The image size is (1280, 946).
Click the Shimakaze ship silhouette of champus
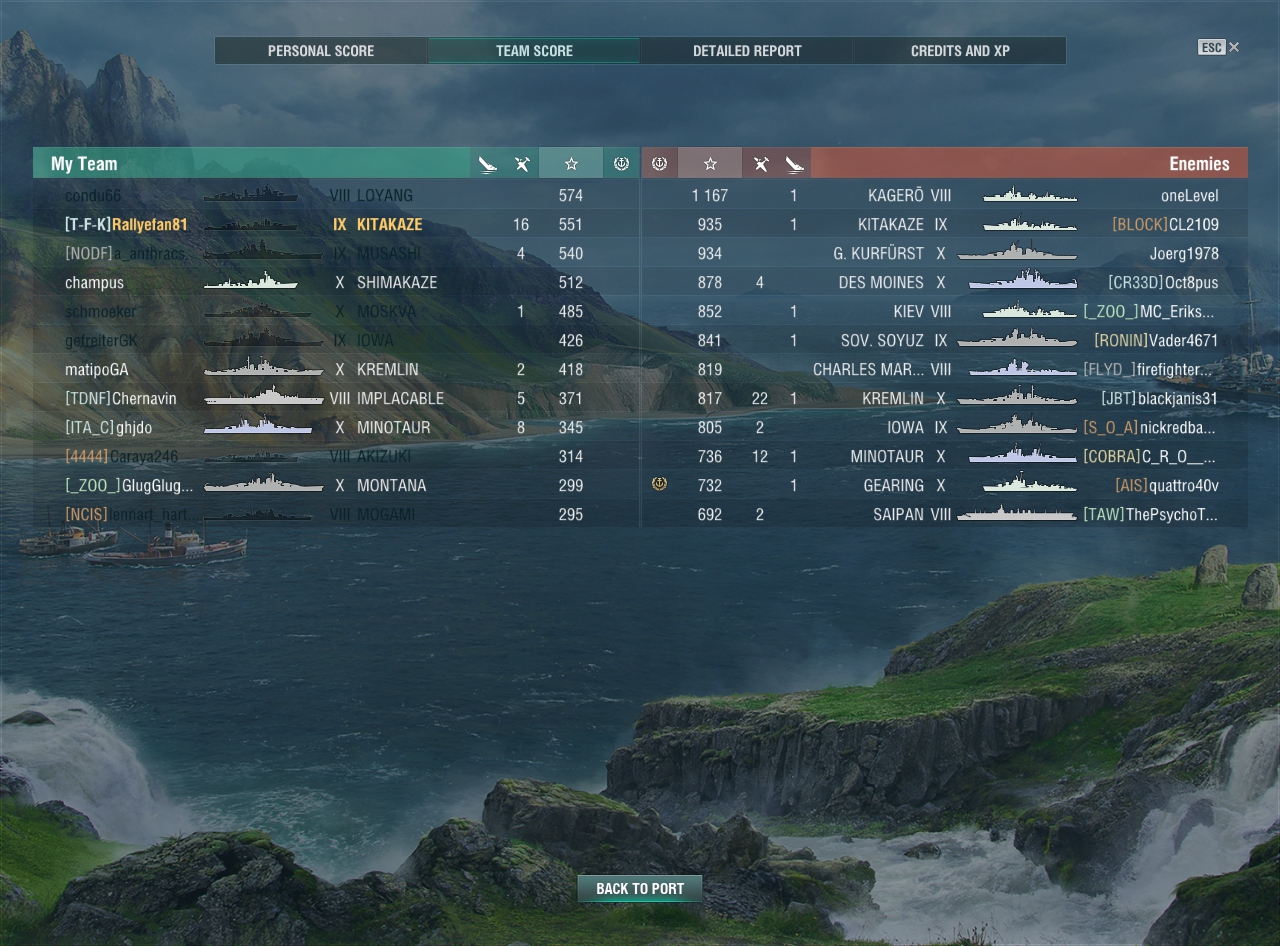coord(251,282)
